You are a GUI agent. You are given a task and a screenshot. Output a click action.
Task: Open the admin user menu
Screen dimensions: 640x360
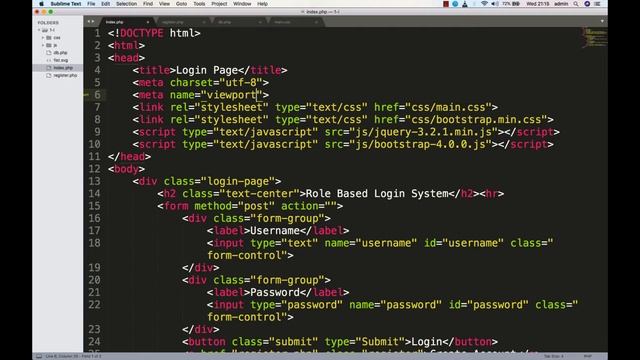point(561,4)
